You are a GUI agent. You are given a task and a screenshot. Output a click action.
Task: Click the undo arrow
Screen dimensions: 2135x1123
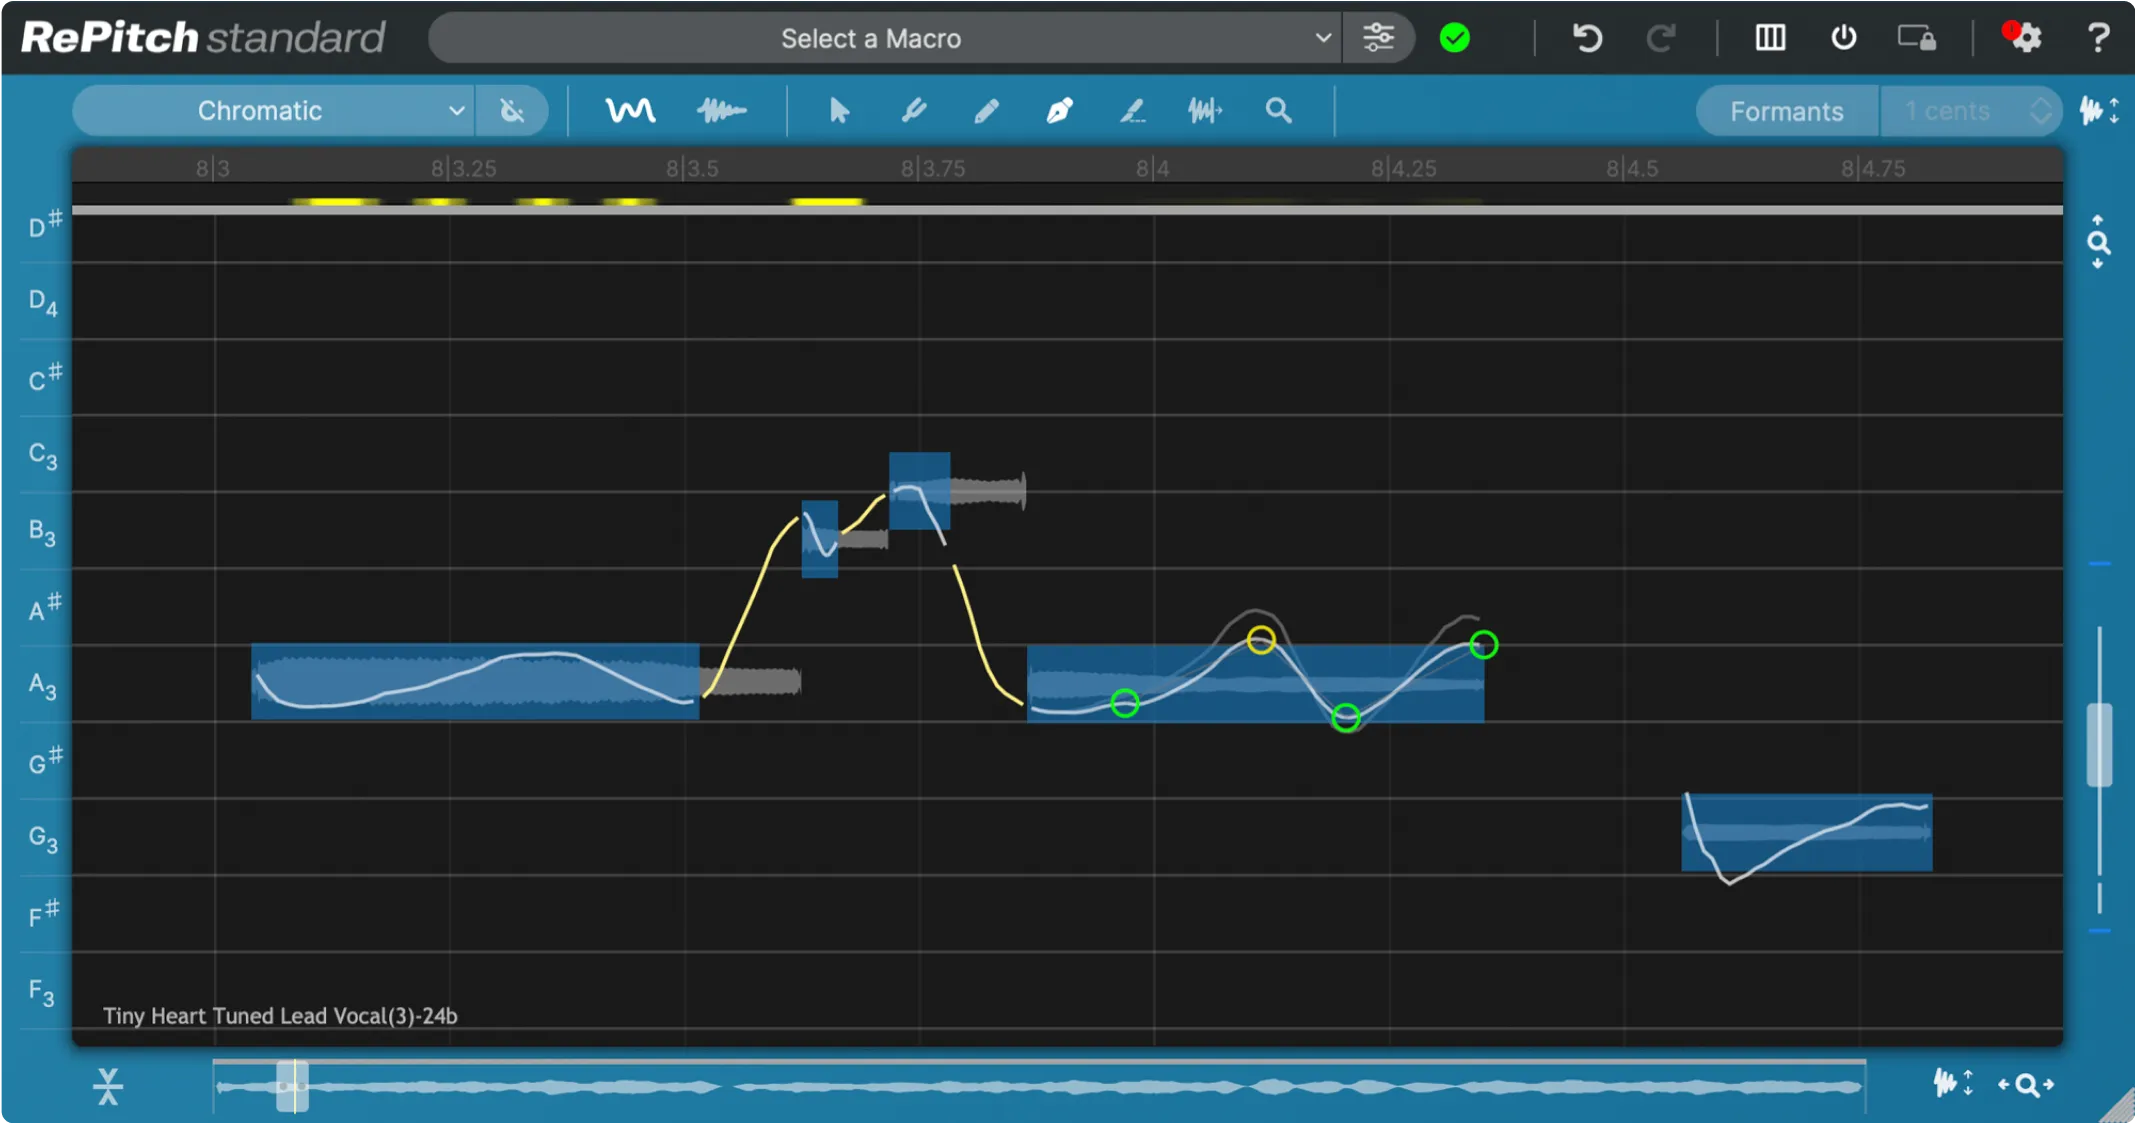[x=1586, y=38]
